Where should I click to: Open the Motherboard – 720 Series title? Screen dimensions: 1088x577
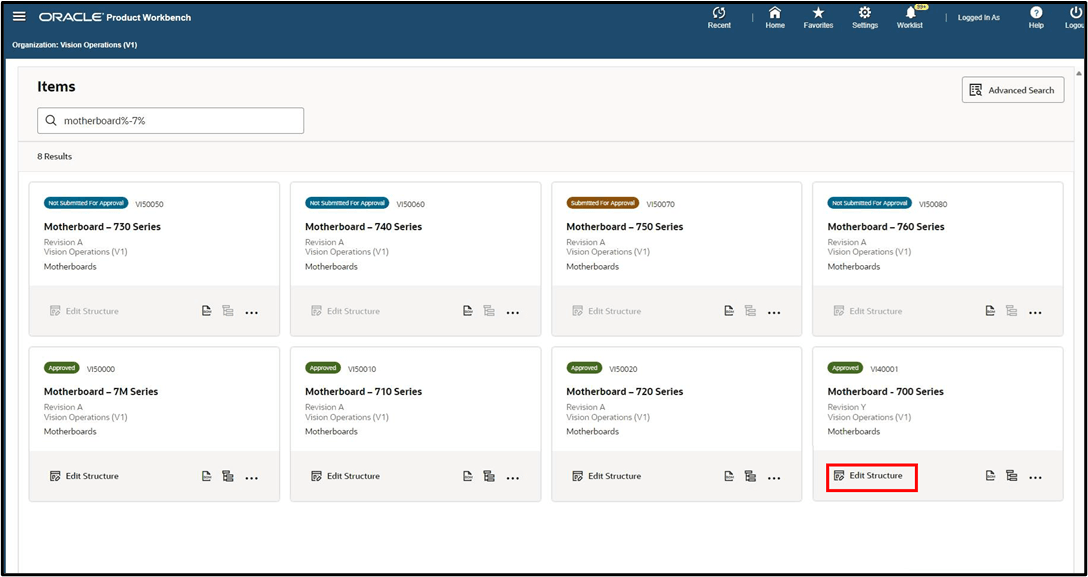click(x=624, y=392)
